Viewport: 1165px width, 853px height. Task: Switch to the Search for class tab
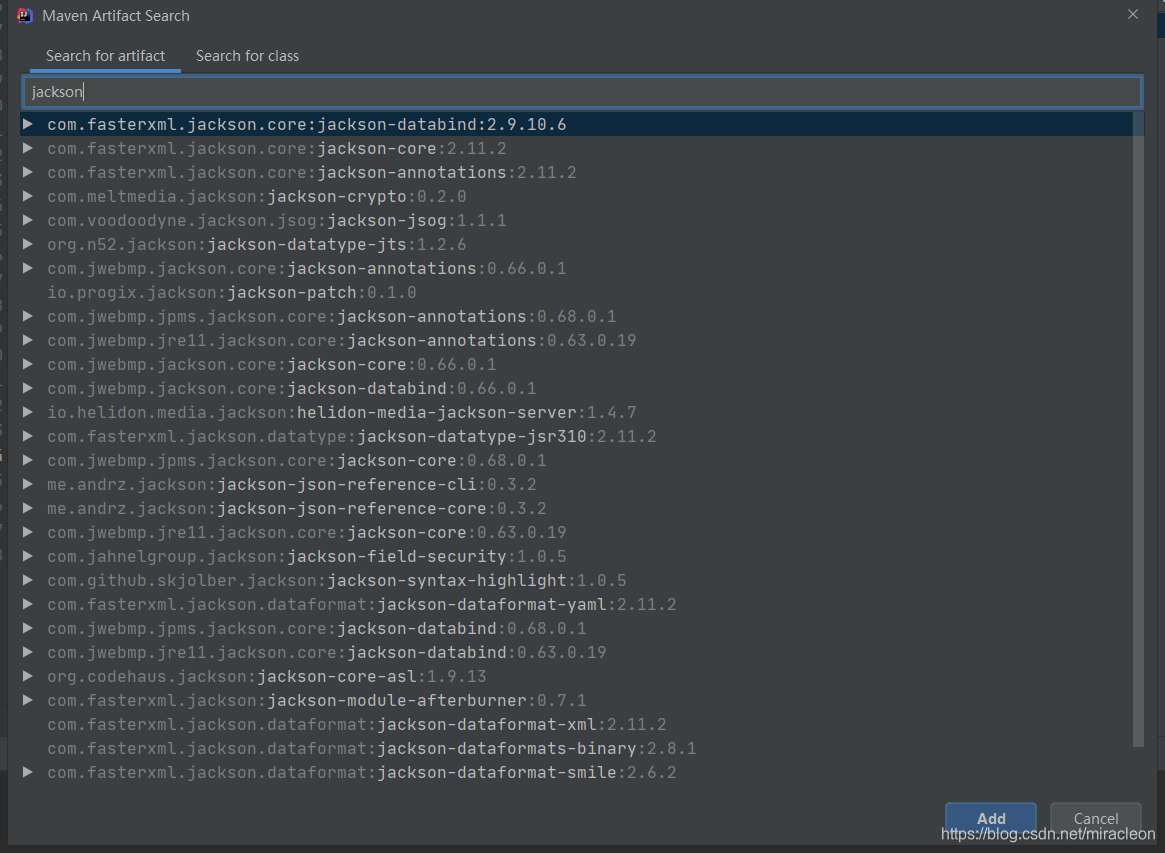(247, 56)
